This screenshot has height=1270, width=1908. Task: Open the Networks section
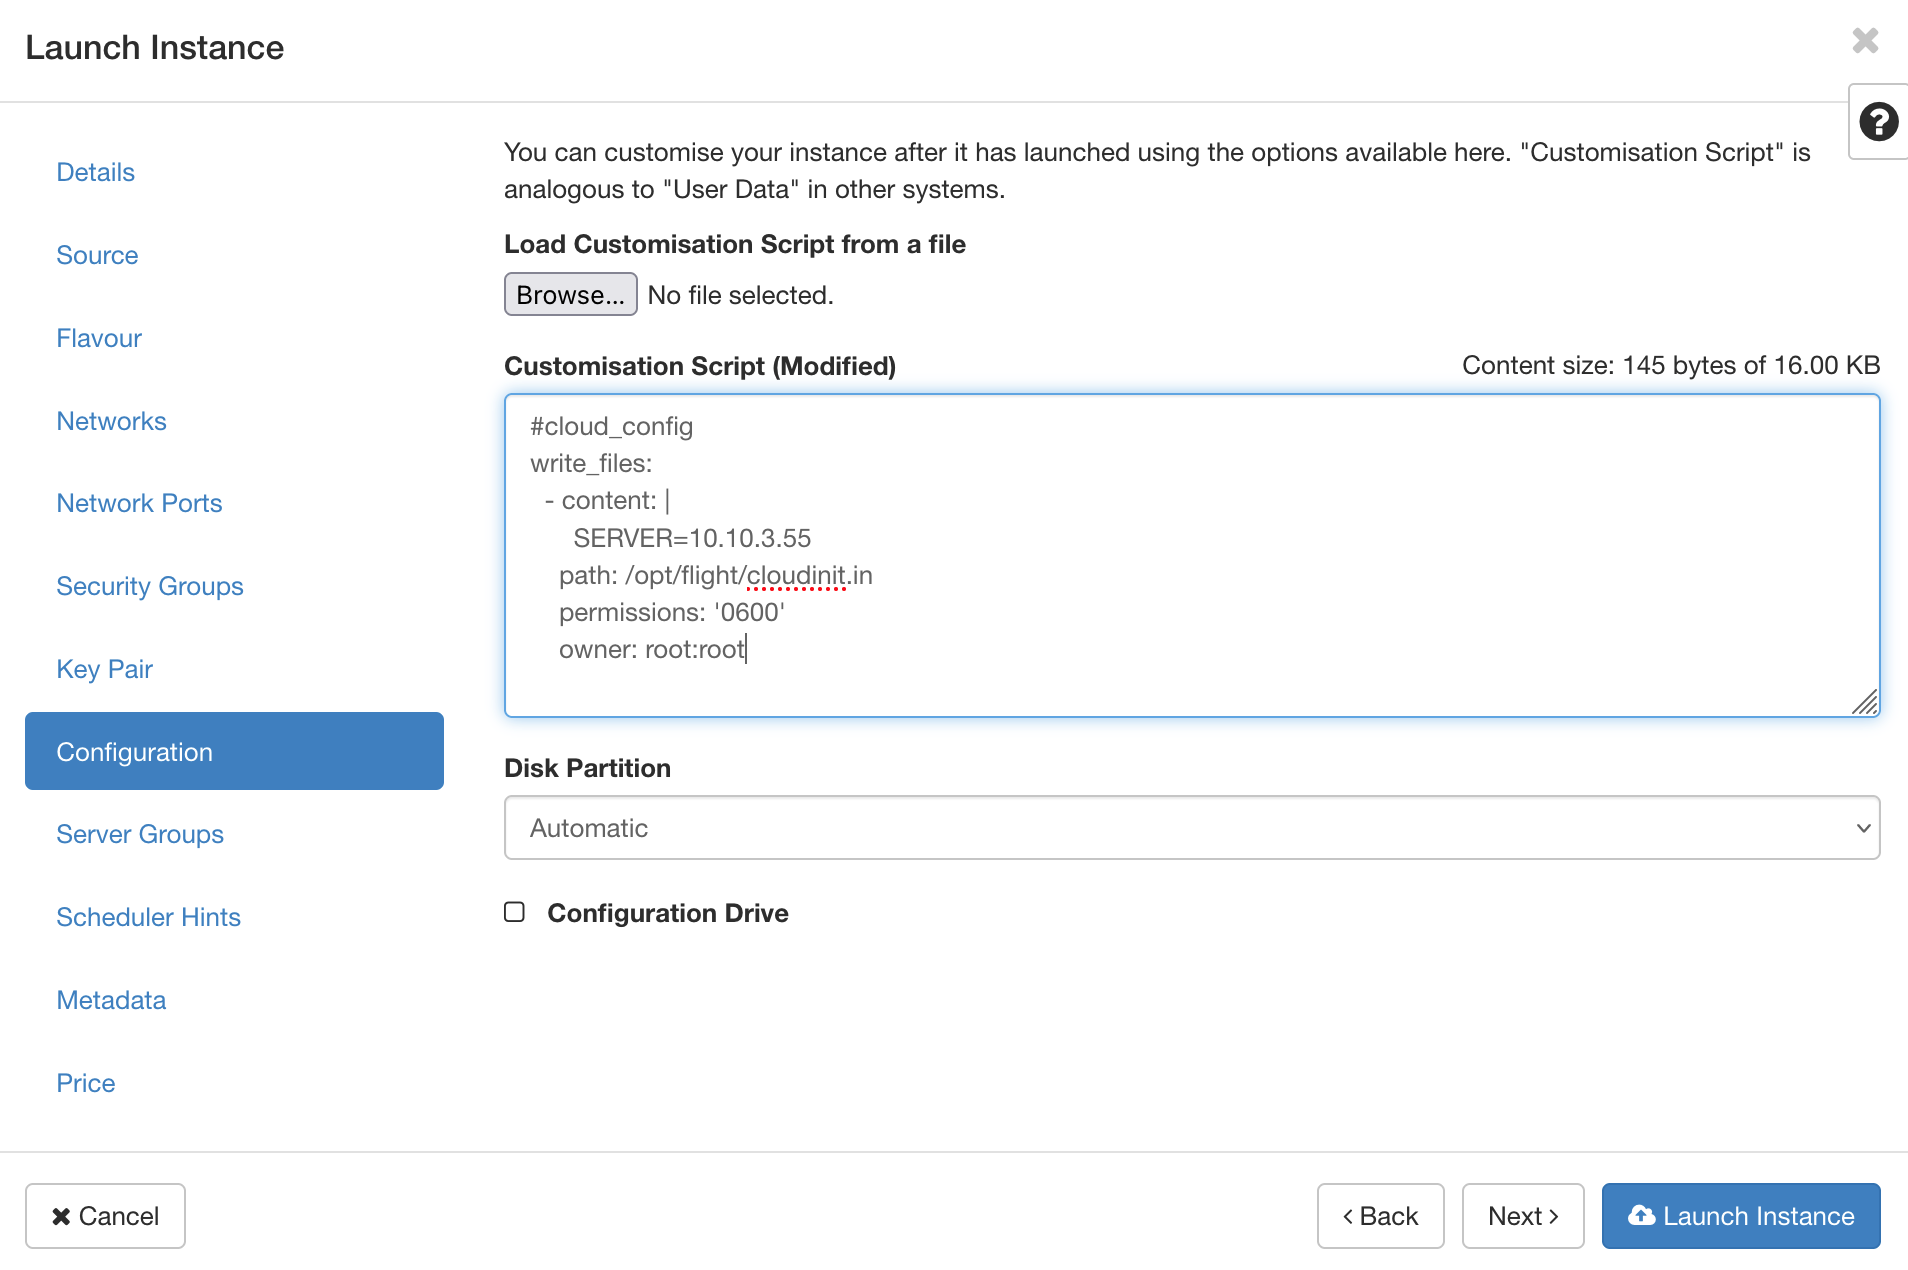point(111,421)
